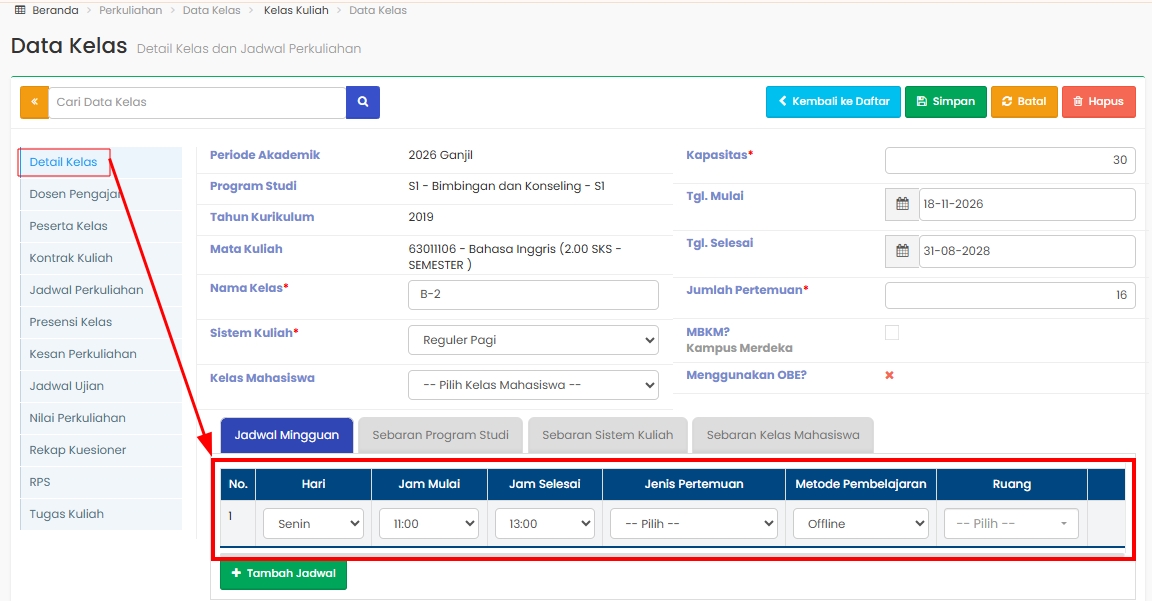Click the calendar icon beside Tgl. Mulai

tap(902, 204)
